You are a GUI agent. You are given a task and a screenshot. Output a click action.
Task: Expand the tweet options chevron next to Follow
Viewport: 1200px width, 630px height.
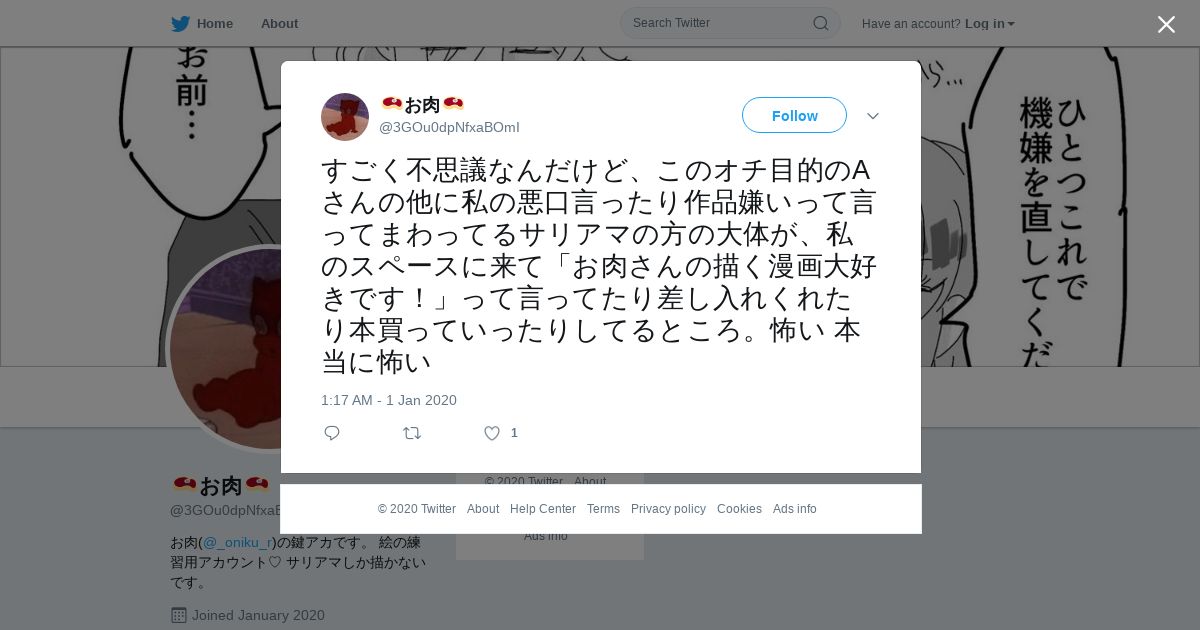[x=873, y=116]
